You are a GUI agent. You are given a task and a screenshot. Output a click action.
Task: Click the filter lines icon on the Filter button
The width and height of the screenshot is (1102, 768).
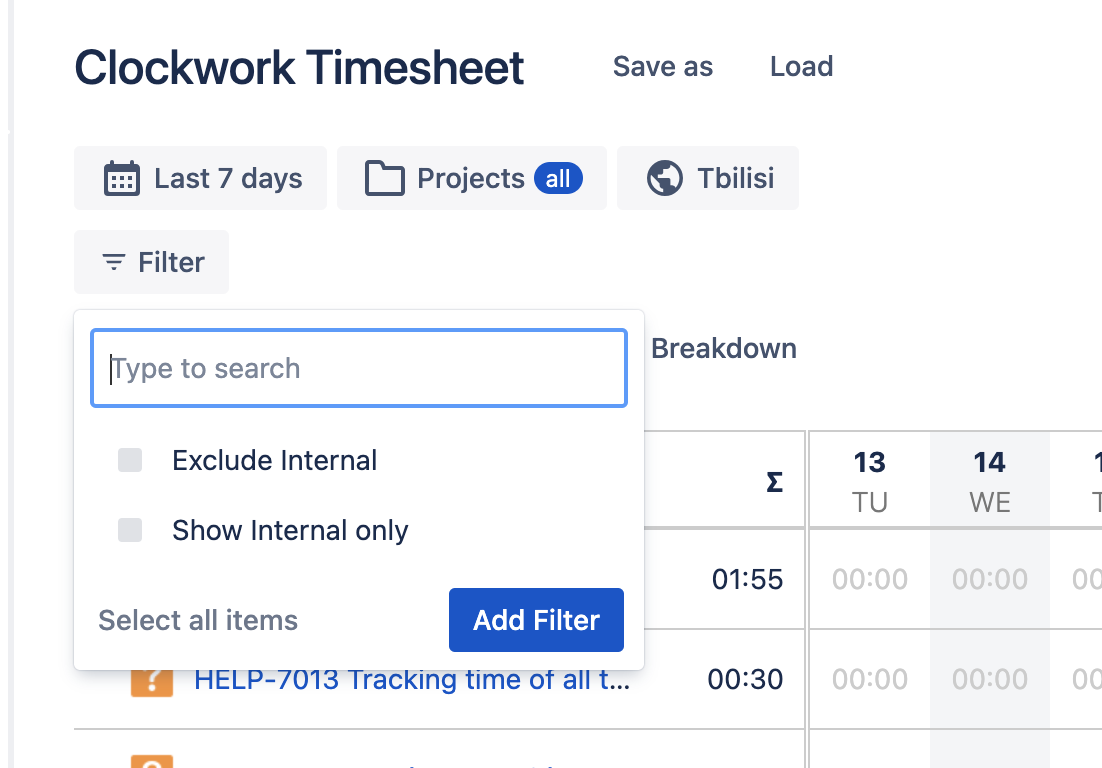tap(112, 262)
